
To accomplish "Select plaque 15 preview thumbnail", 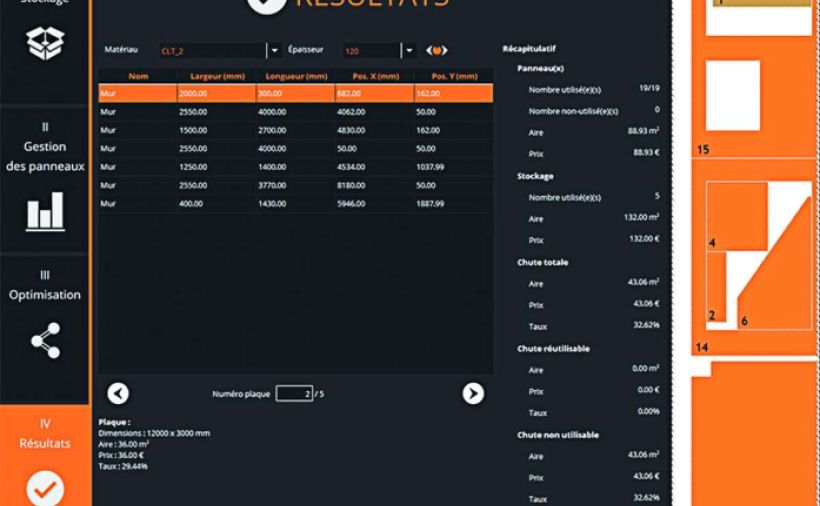I will click(733, 96).
